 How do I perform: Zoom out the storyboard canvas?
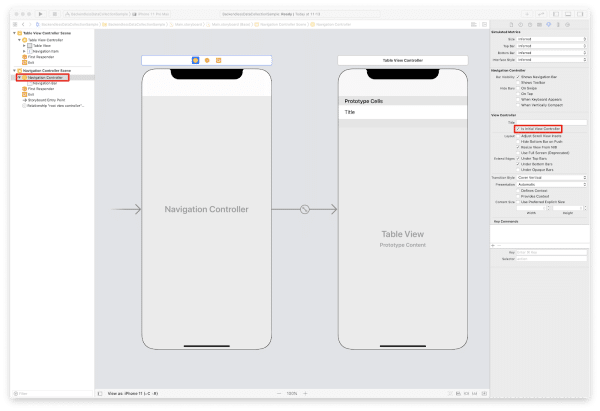point(279,393)
